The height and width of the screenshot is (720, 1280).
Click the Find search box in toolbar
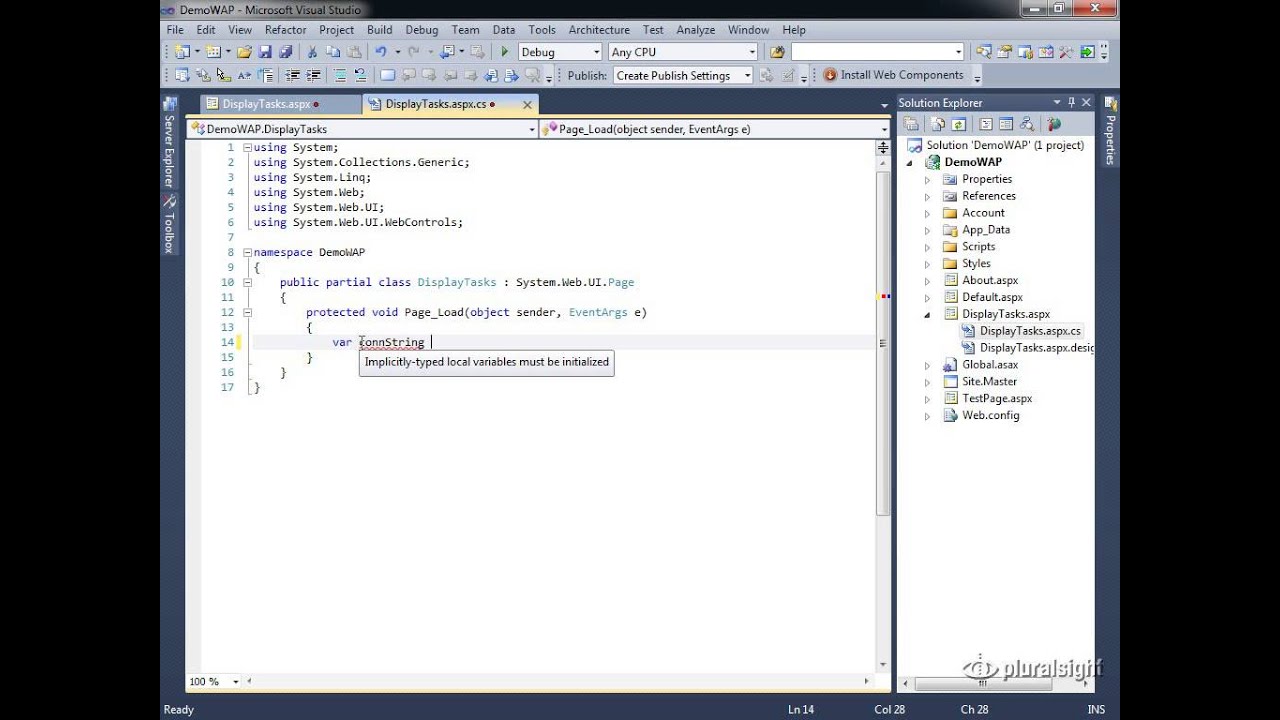tap(877, 52)
